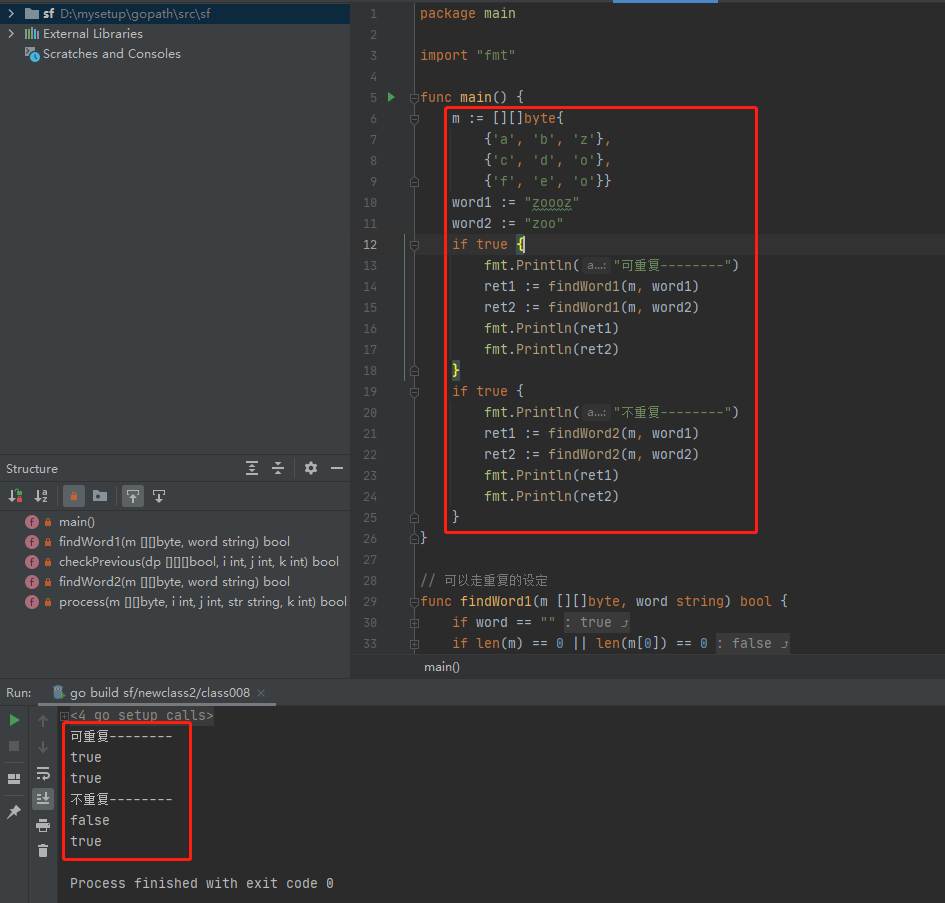The height and width of the screenshot is (903, 945).
Task: Expand folded block at line 30
Action: coord(414,623)
